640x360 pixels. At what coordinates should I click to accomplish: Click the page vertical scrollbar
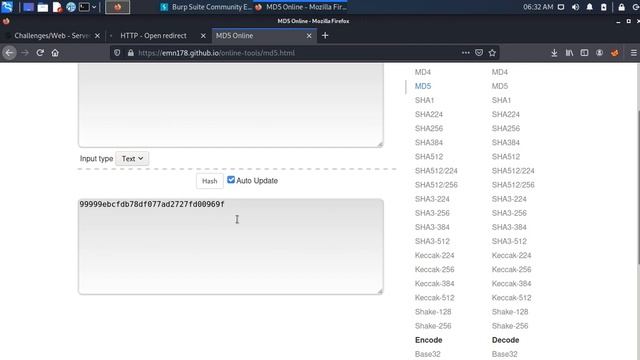638,188
